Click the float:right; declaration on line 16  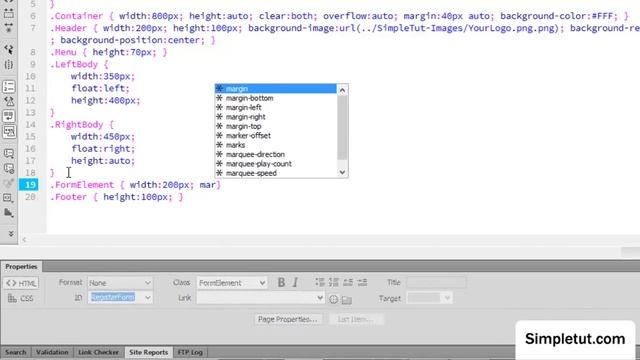click(103, 149)
